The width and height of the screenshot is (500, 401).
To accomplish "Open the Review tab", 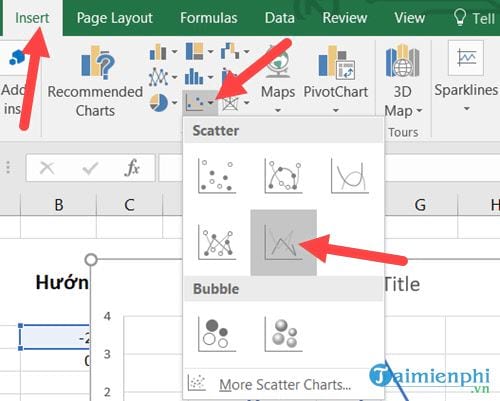I will coord(345,18).
